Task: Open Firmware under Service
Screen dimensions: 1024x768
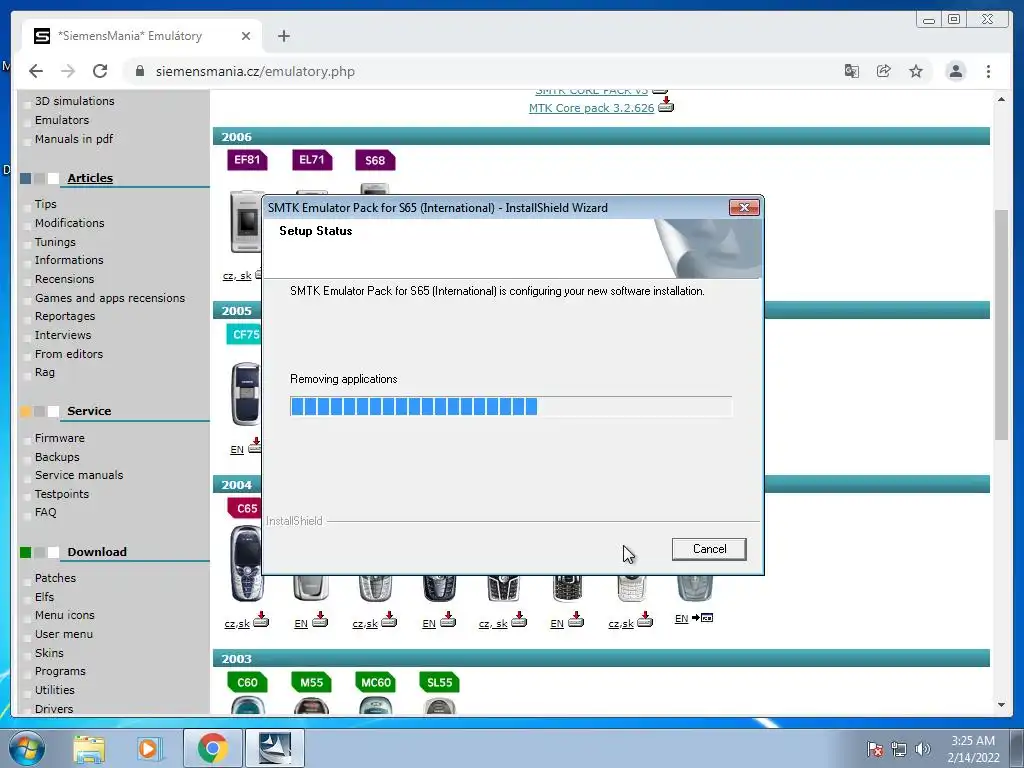Action: pyautogui.click(x=59, y=438)
